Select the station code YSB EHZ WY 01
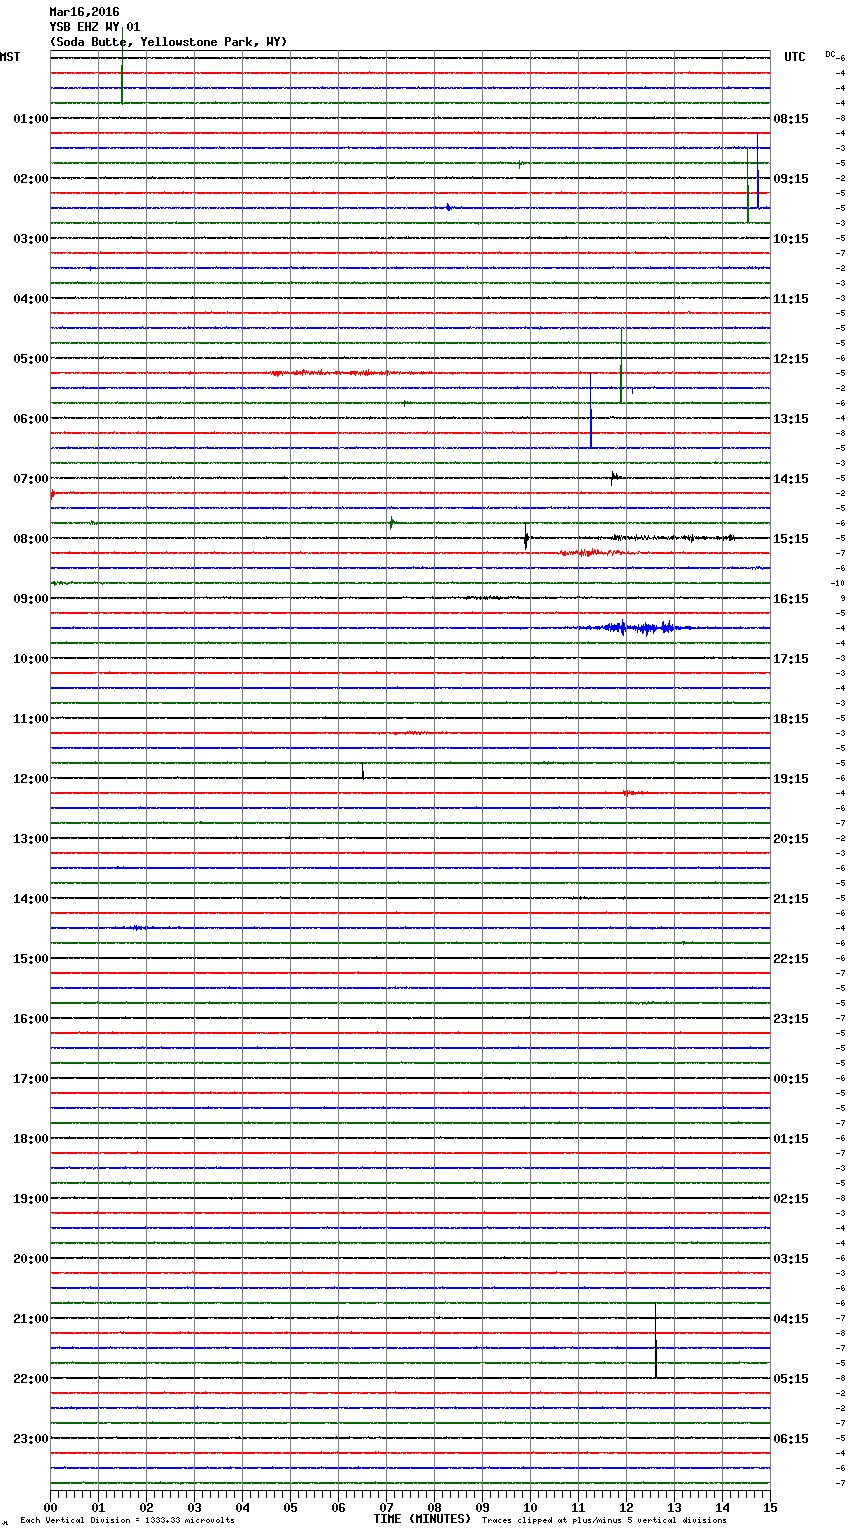Viewport: 850px width, 1534px height. point(95,27)
